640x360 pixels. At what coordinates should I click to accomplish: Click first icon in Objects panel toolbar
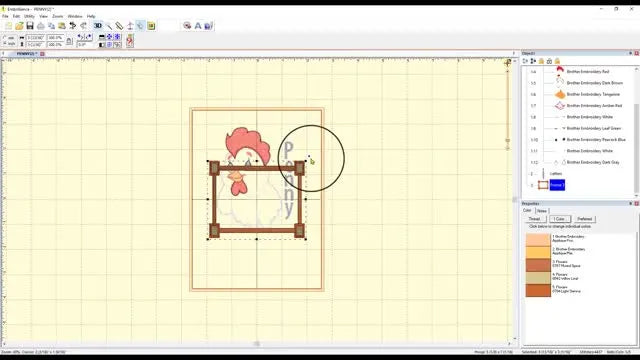(525, 61)
